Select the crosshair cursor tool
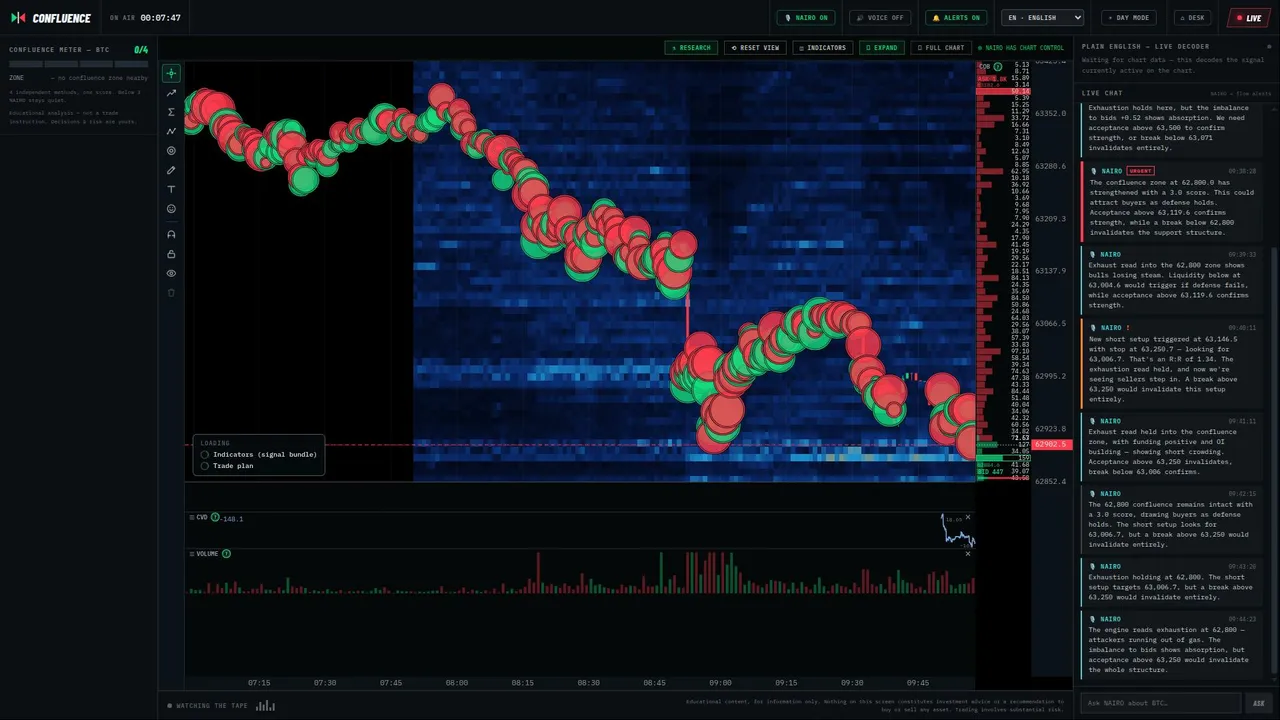The width and height of the screenshot is (1280, 720). tap(171, 73)
